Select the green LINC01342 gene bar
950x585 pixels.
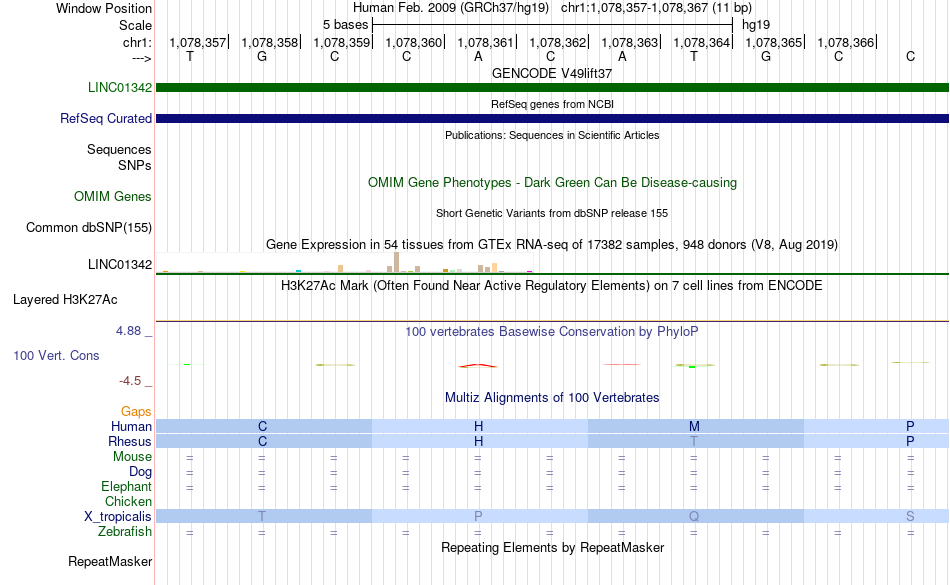(553, 87)
